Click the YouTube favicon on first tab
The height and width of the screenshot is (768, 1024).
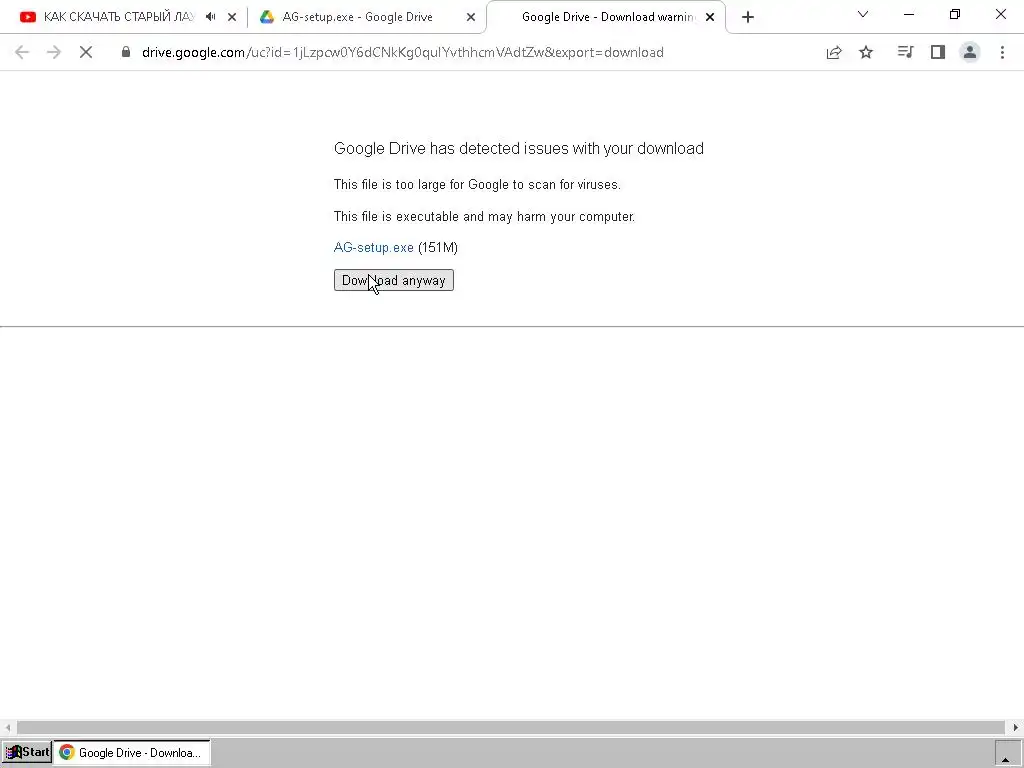(27, 18)
